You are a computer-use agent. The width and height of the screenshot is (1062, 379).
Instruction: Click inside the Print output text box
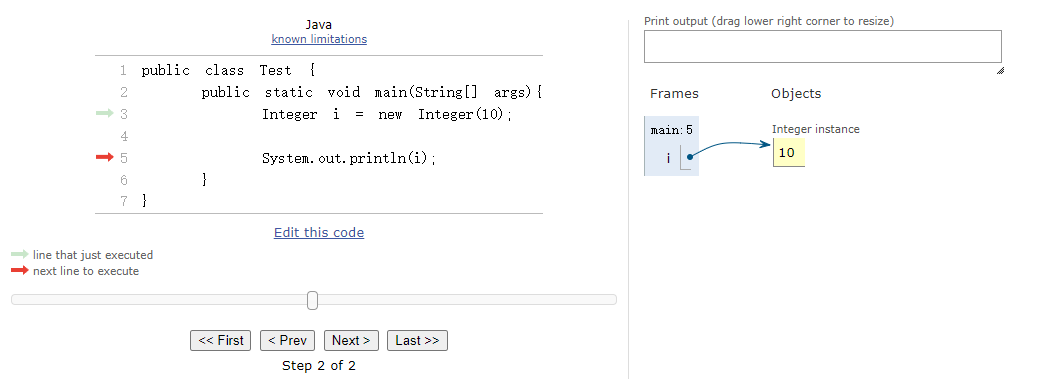[822, 47]
